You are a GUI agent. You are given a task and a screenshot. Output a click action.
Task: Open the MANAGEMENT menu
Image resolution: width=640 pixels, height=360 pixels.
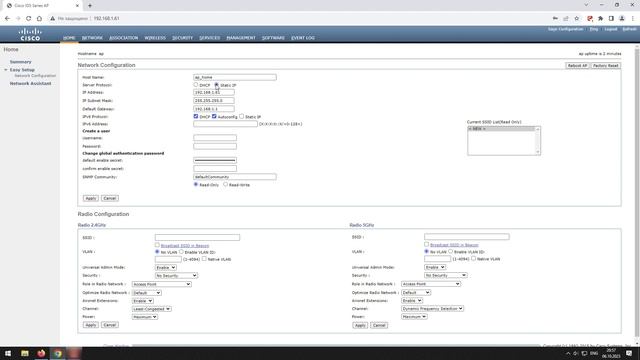241,38
